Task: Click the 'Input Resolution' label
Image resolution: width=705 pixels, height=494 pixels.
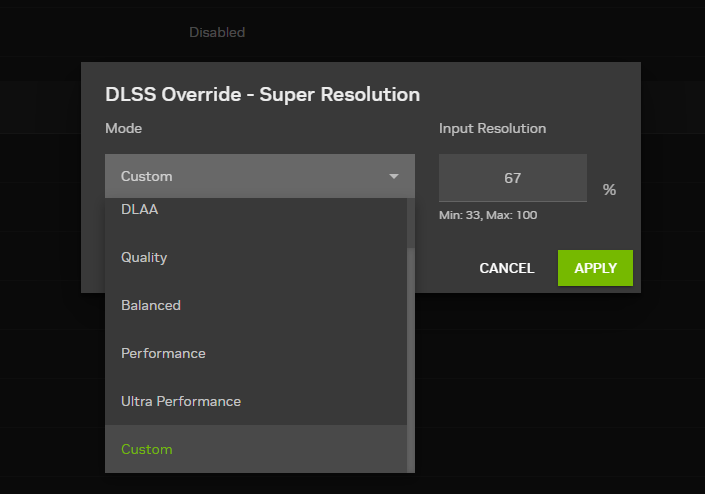Action: tap(492, 129)
